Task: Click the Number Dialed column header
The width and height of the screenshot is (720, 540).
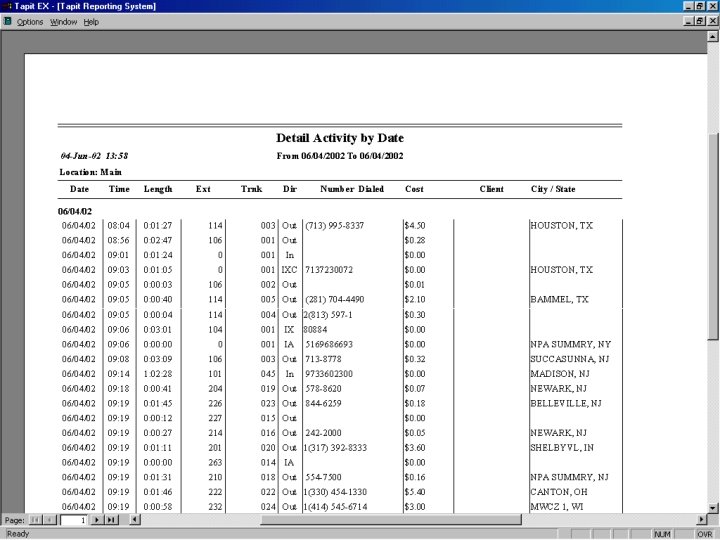Action: click(352, 189)
